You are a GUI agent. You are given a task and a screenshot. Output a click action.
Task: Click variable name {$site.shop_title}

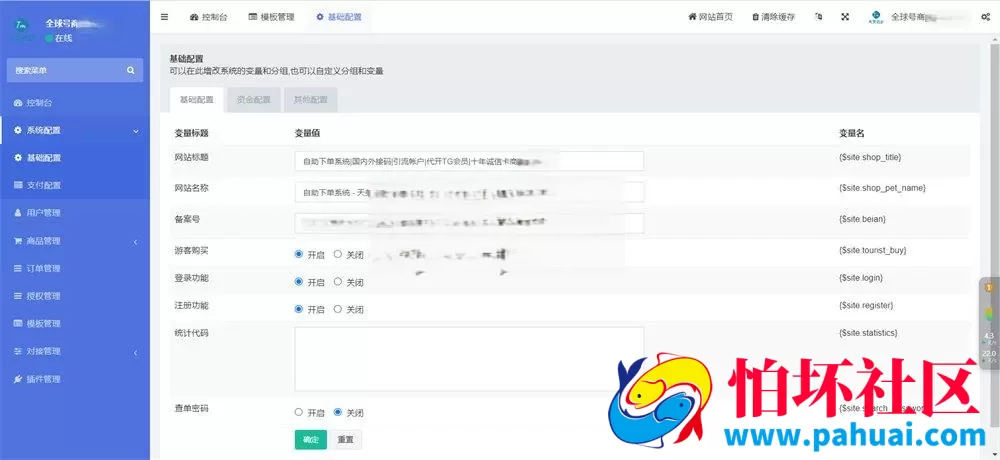pyautogui.click(x=870, y=157)
